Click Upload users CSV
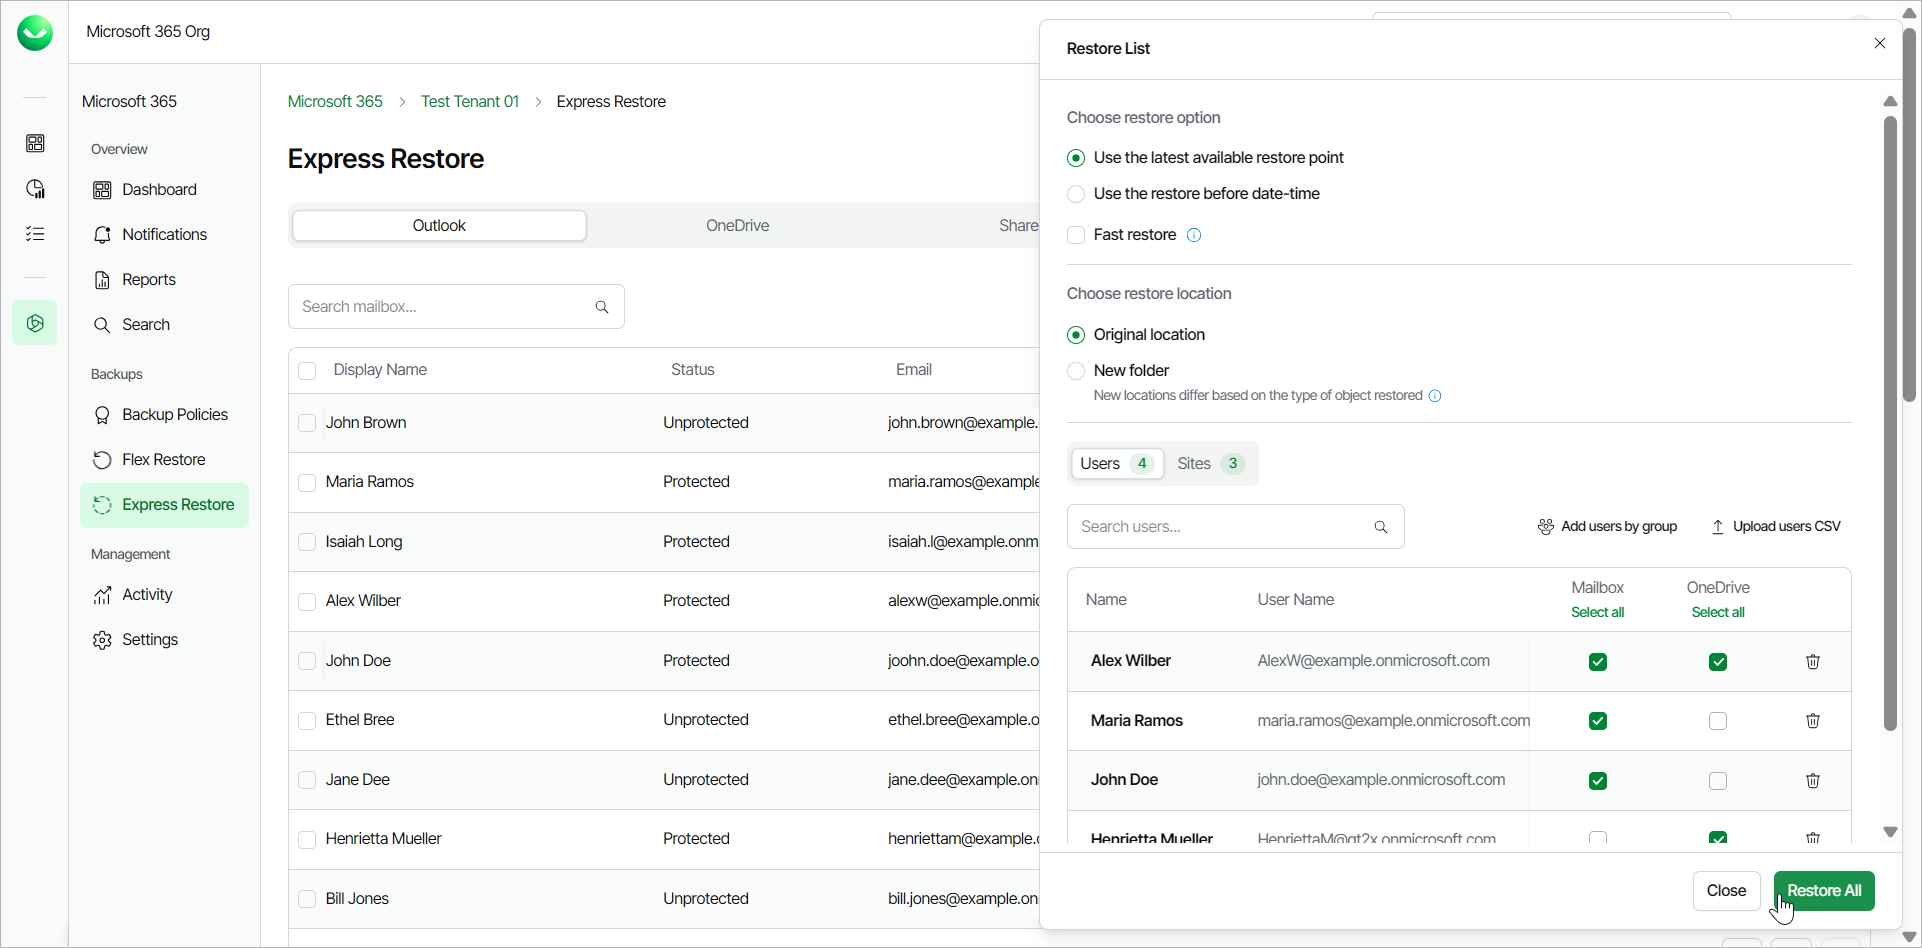Image resolution: width=1922 pixels, height=948 pixels. (x=1776, y=527)
